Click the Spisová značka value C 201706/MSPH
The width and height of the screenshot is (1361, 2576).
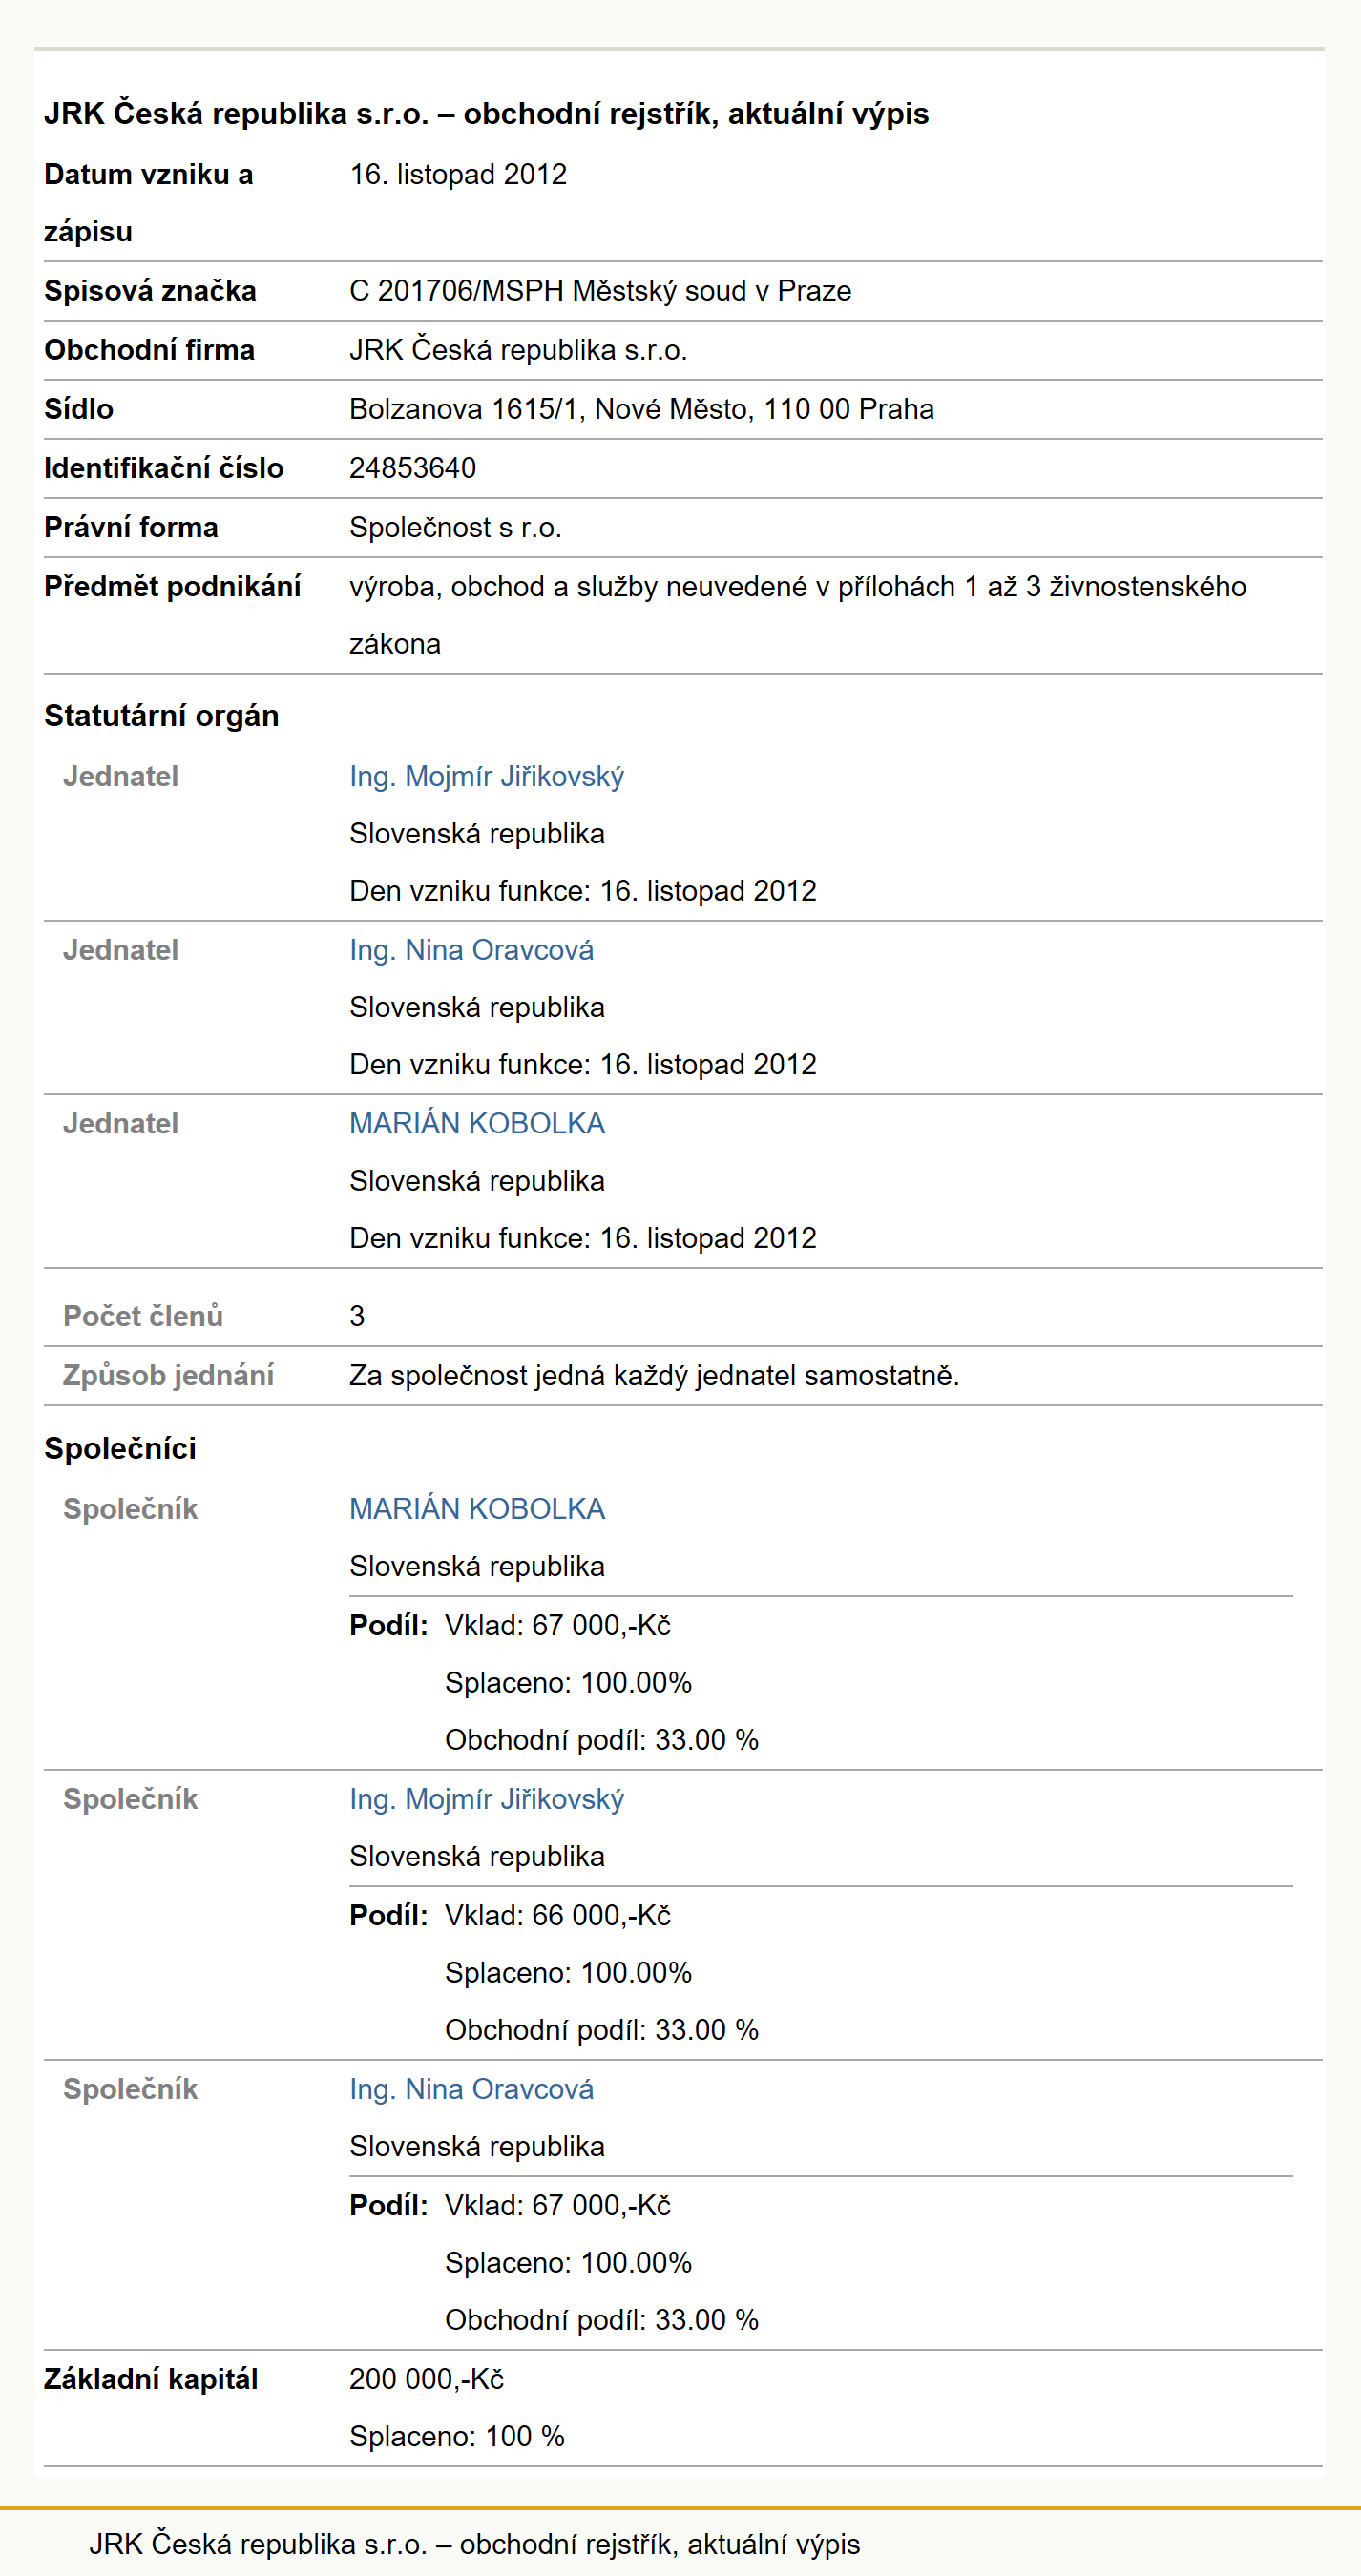point(600,291)
